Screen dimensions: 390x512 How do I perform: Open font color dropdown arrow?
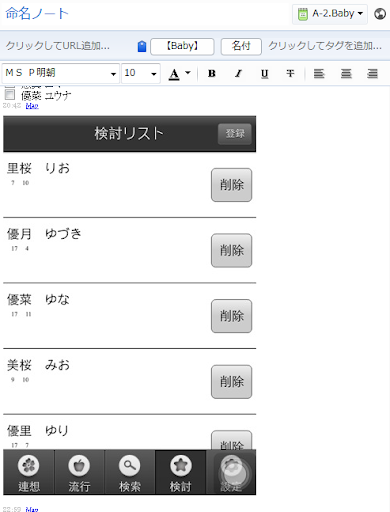coord(188,73)
